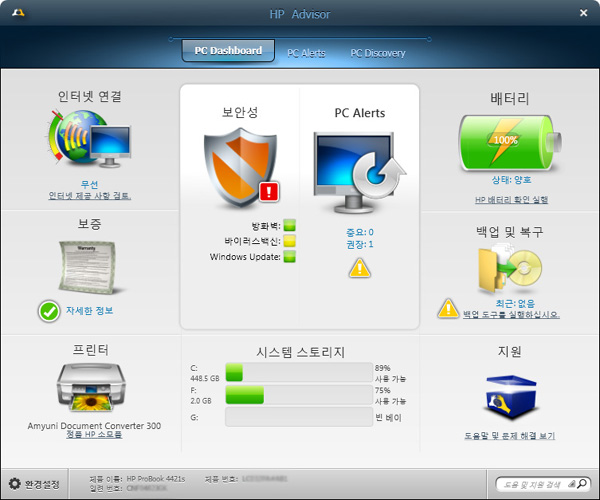Click the red exclamation badge on shield
600x500 pixels.
(269, 192)
